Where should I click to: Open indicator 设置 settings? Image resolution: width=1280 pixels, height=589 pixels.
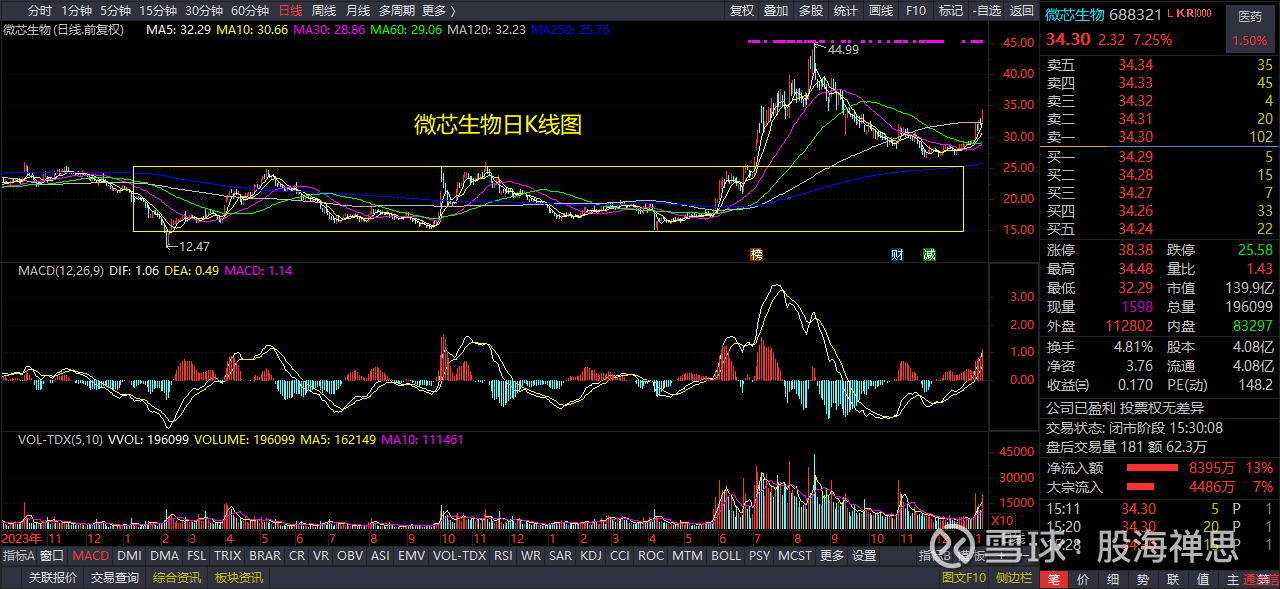(863, 556)
